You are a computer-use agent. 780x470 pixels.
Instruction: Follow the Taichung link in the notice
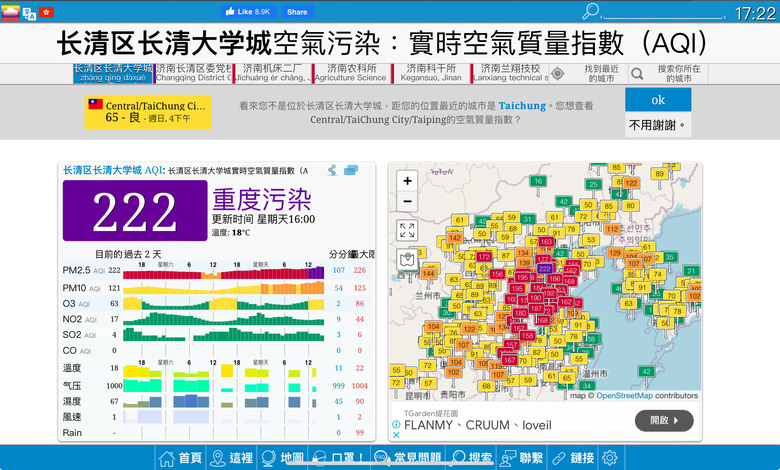coord(522,105)
